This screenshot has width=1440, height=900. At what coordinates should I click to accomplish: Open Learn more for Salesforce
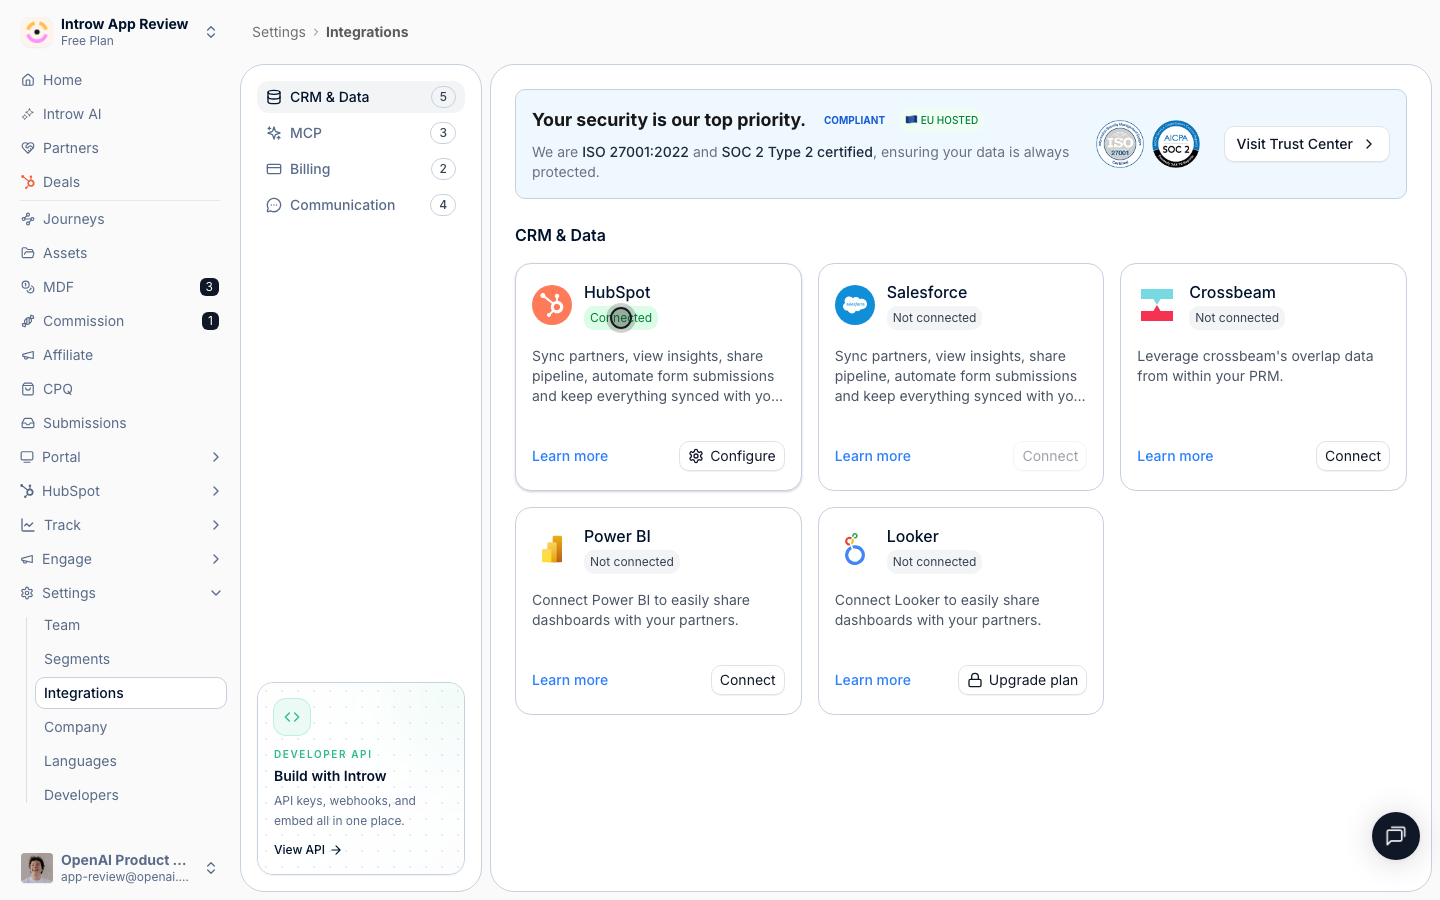coord(873,456)
